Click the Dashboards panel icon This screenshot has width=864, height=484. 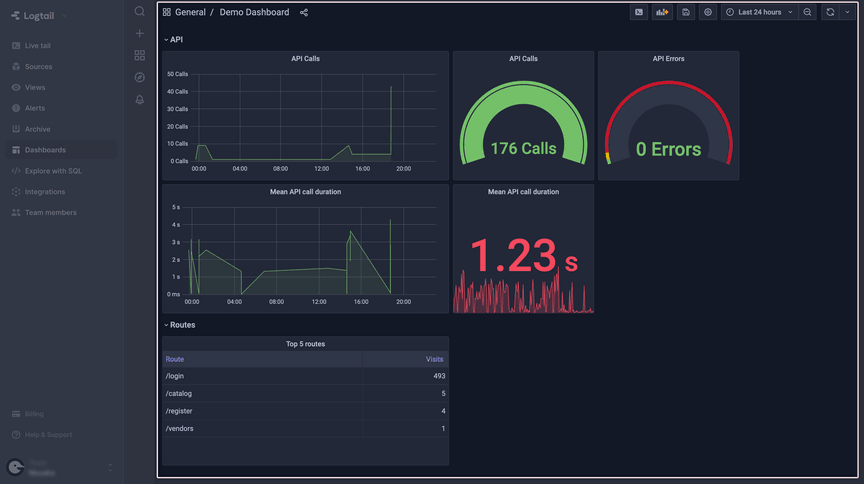[x=16, y=150]
